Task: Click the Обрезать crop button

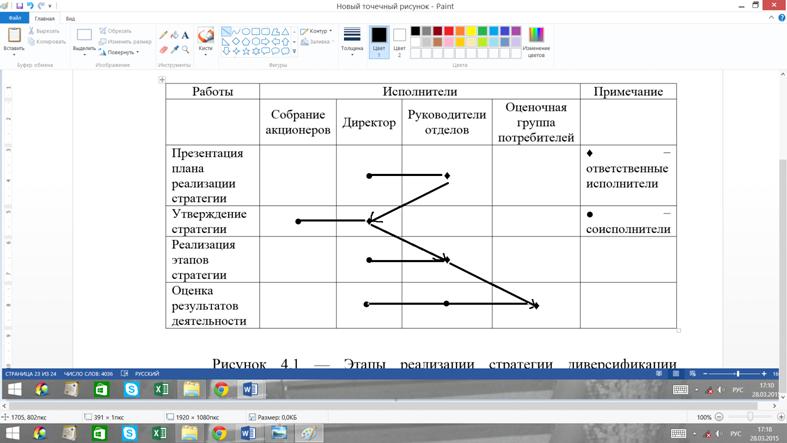Action: [115, 31]
